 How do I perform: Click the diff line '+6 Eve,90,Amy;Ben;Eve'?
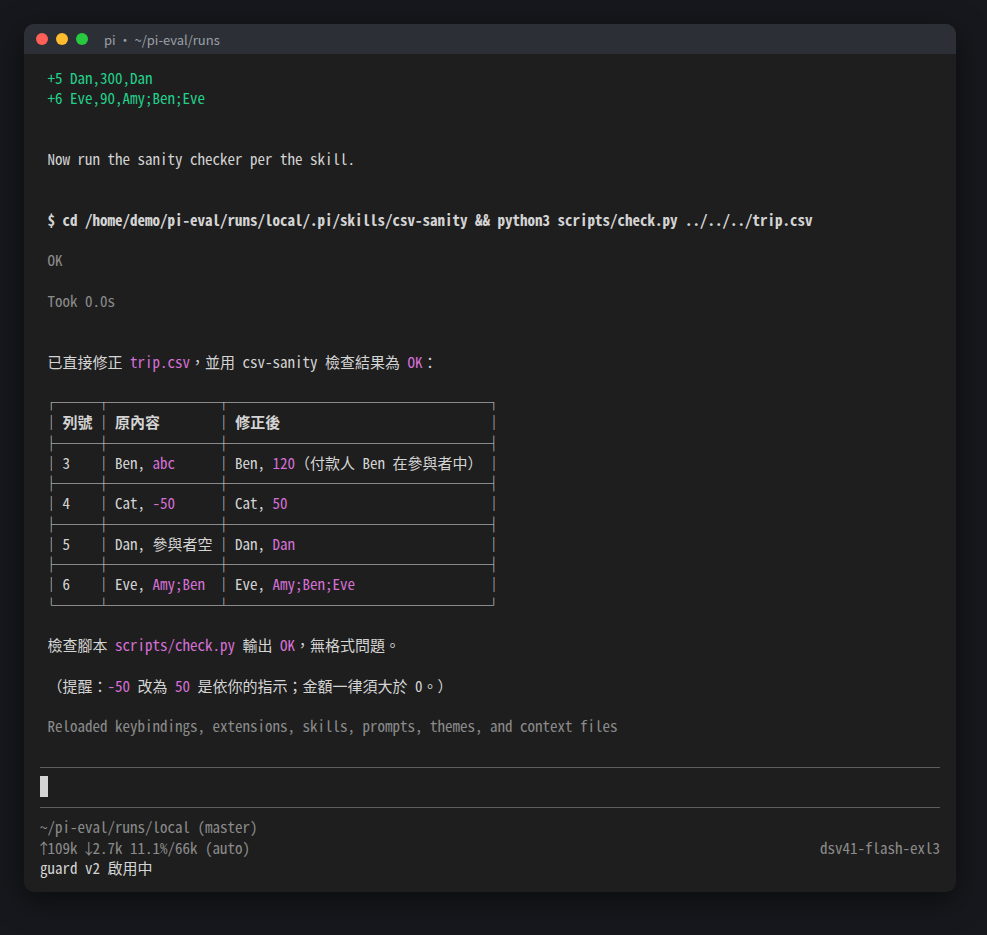pyautogui.click(x=126, y=99)
